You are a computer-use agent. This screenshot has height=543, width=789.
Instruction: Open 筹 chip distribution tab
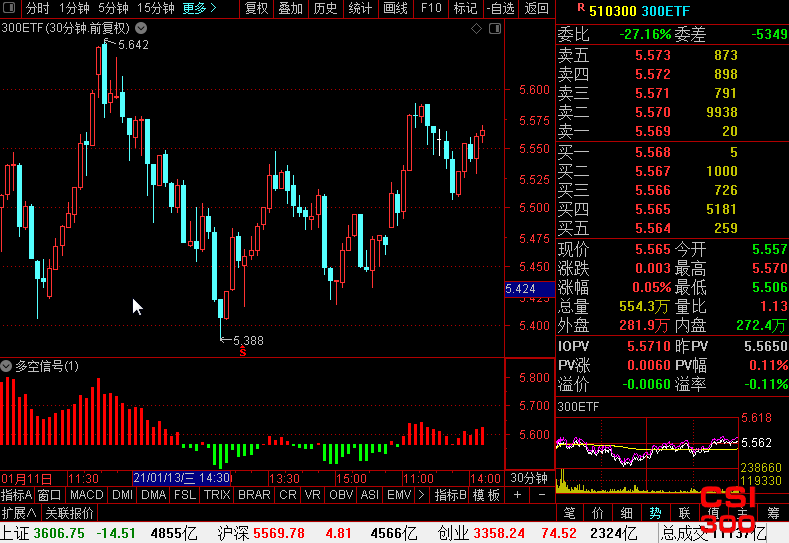tap(773, 513)
